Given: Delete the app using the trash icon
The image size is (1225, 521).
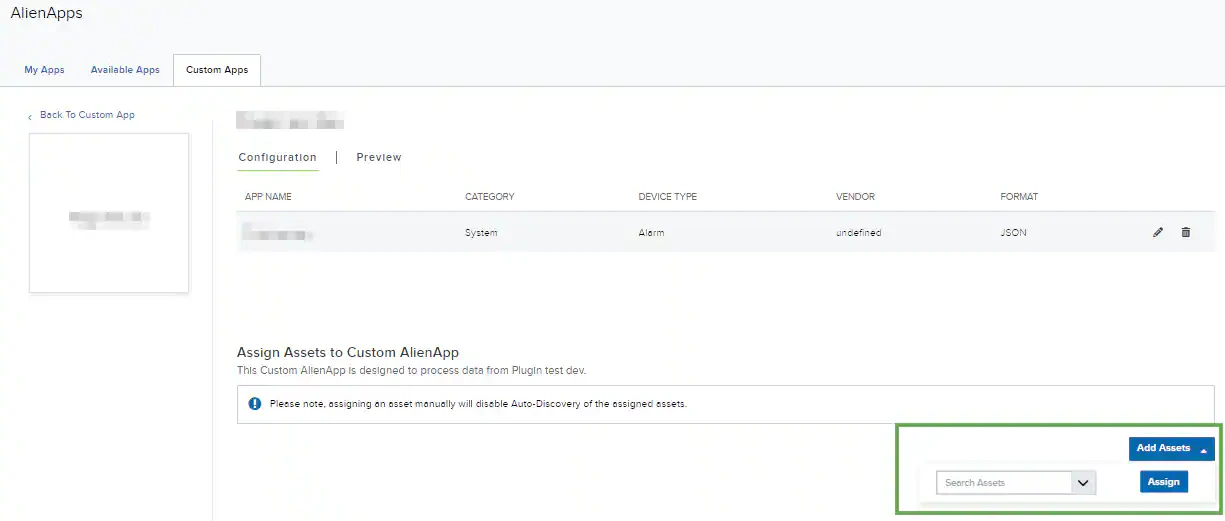Looking at the screenshot, I should [x=1186, y=232].
